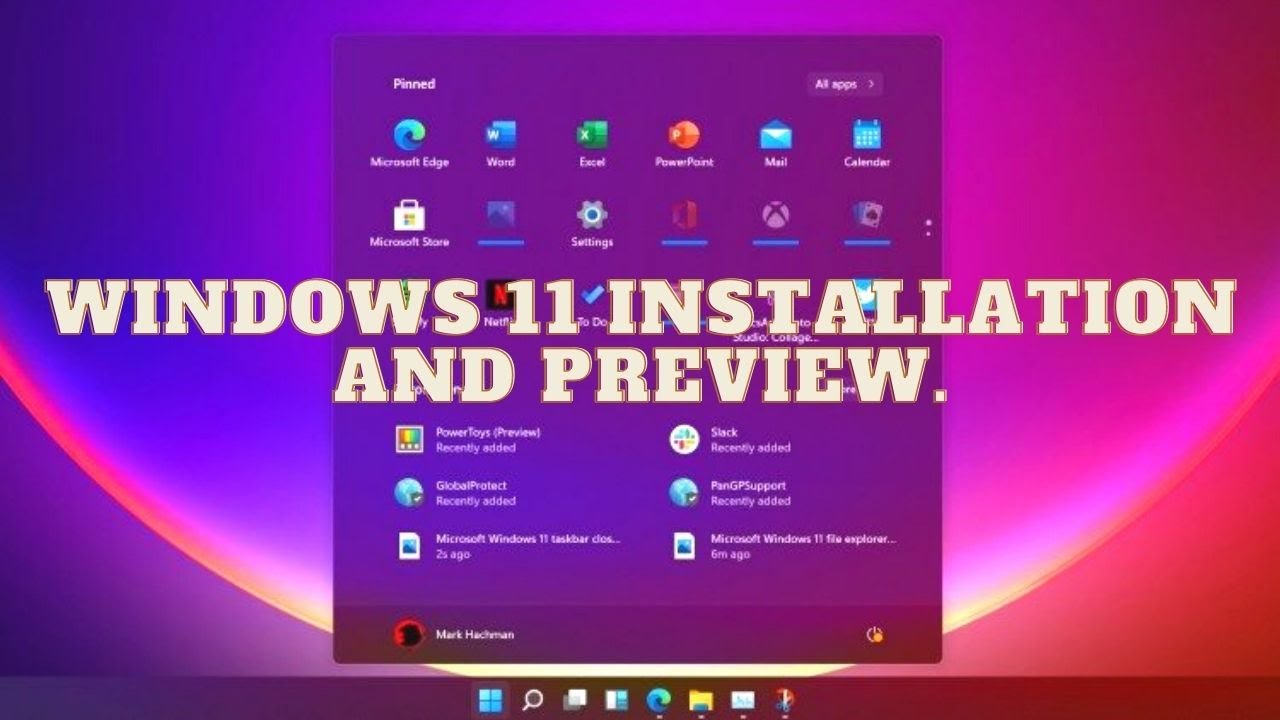Screen dimensions: 1280x720
Task: Open the Windows 11 file explorer image file
Action: click(784, 546)
